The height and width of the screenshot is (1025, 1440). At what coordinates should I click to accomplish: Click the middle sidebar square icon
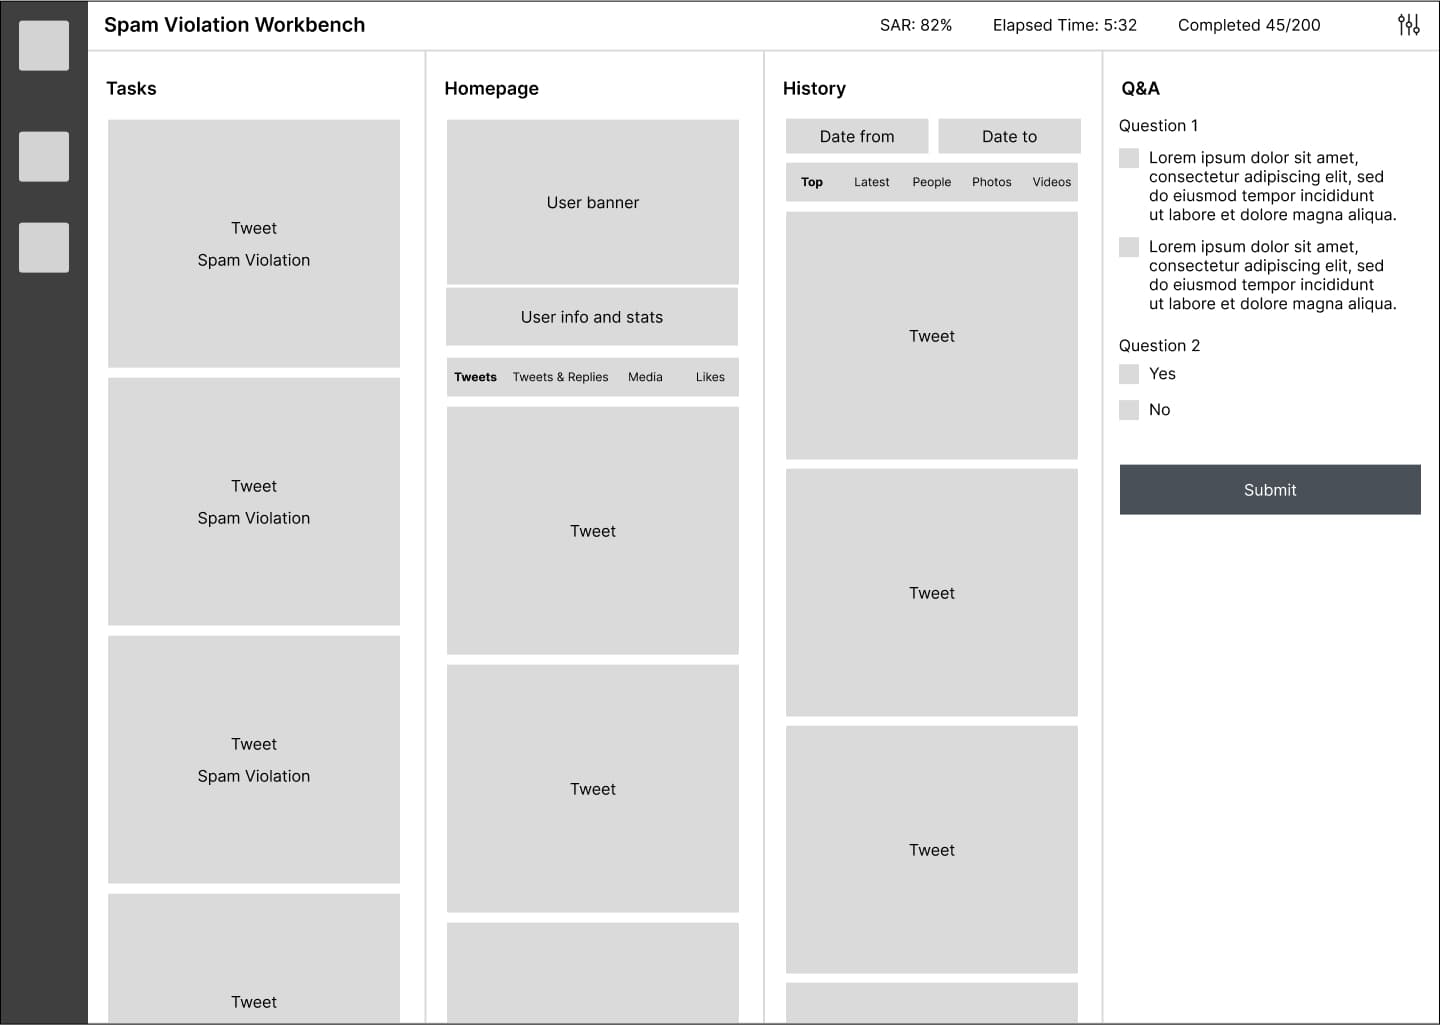(x=44, y=157)
